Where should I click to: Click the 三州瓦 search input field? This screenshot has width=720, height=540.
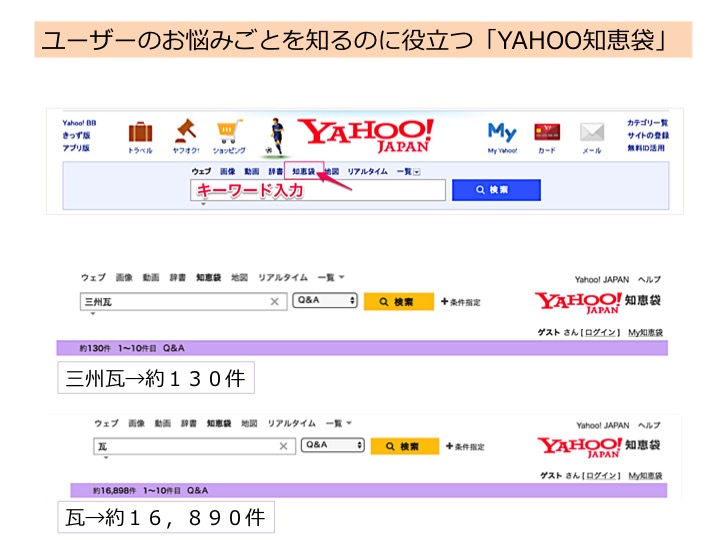point(184,302)
